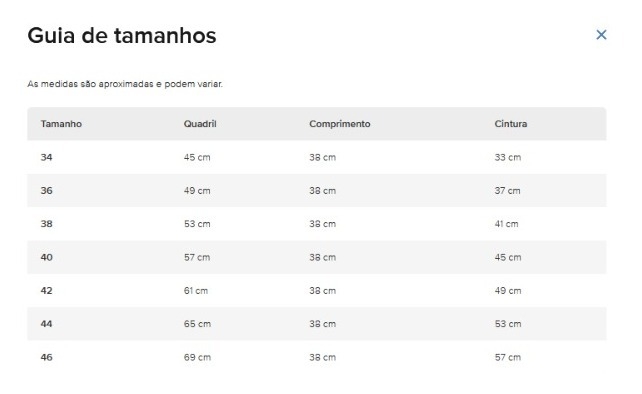Click the Quadril column header
Viewport: 642px width, 394px height.
200,124
